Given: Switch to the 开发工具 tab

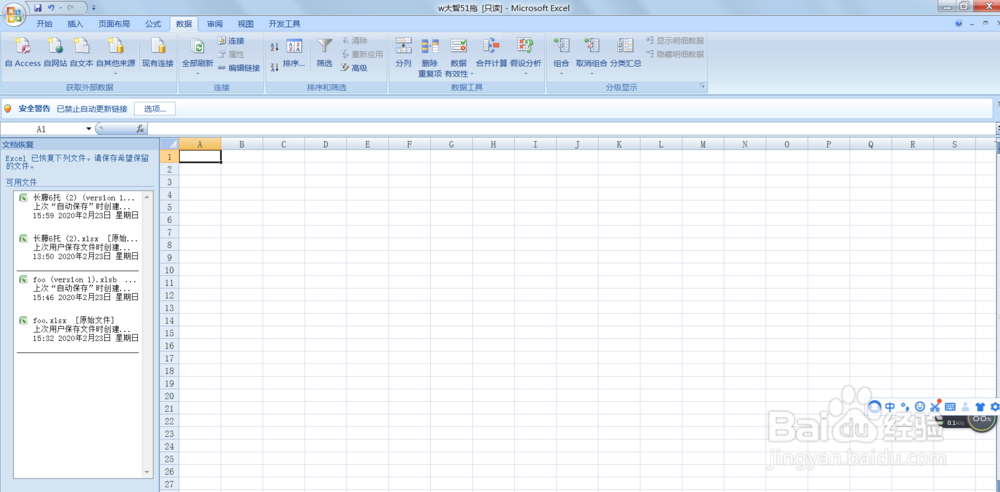Looking at the screenshot, I should click(x=284, y=24).
